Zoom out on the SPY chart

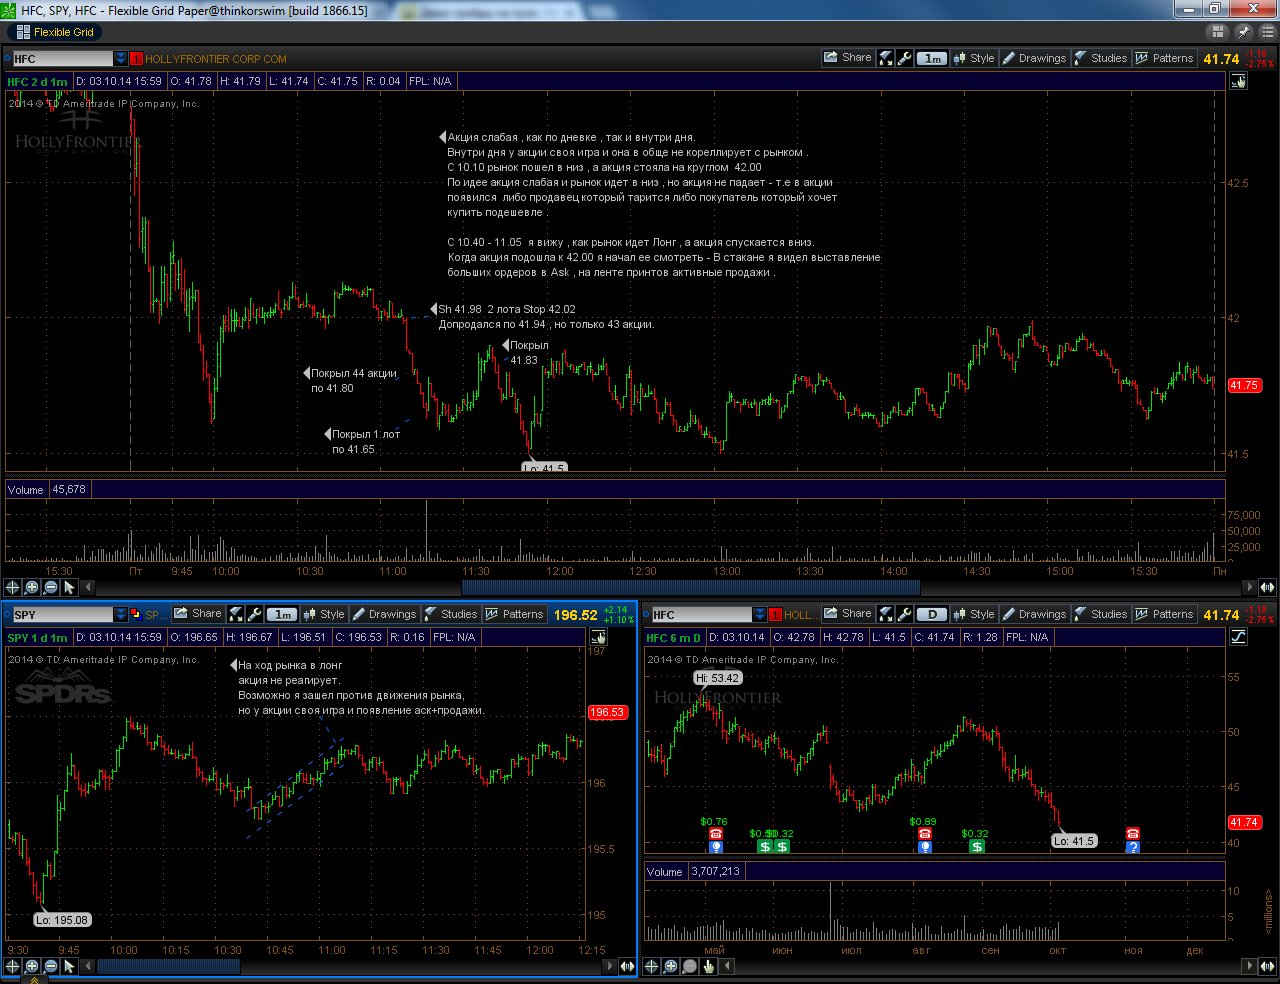[x=50, y=966]
